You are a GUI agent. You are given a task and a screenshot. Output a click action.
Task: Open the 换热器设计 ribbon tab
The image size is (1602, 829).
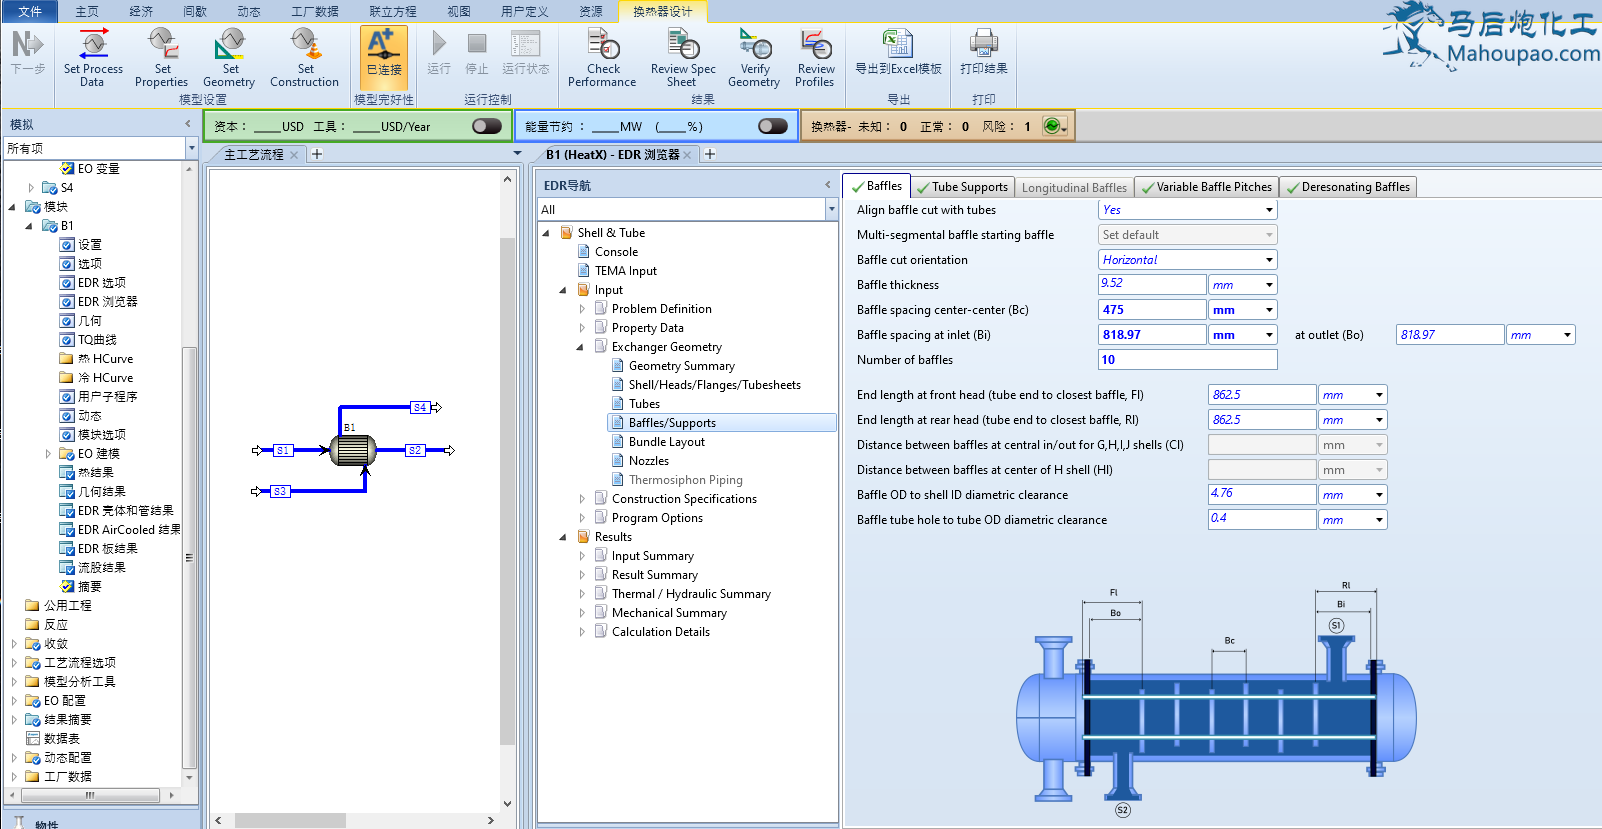click(x=662, y=11)
